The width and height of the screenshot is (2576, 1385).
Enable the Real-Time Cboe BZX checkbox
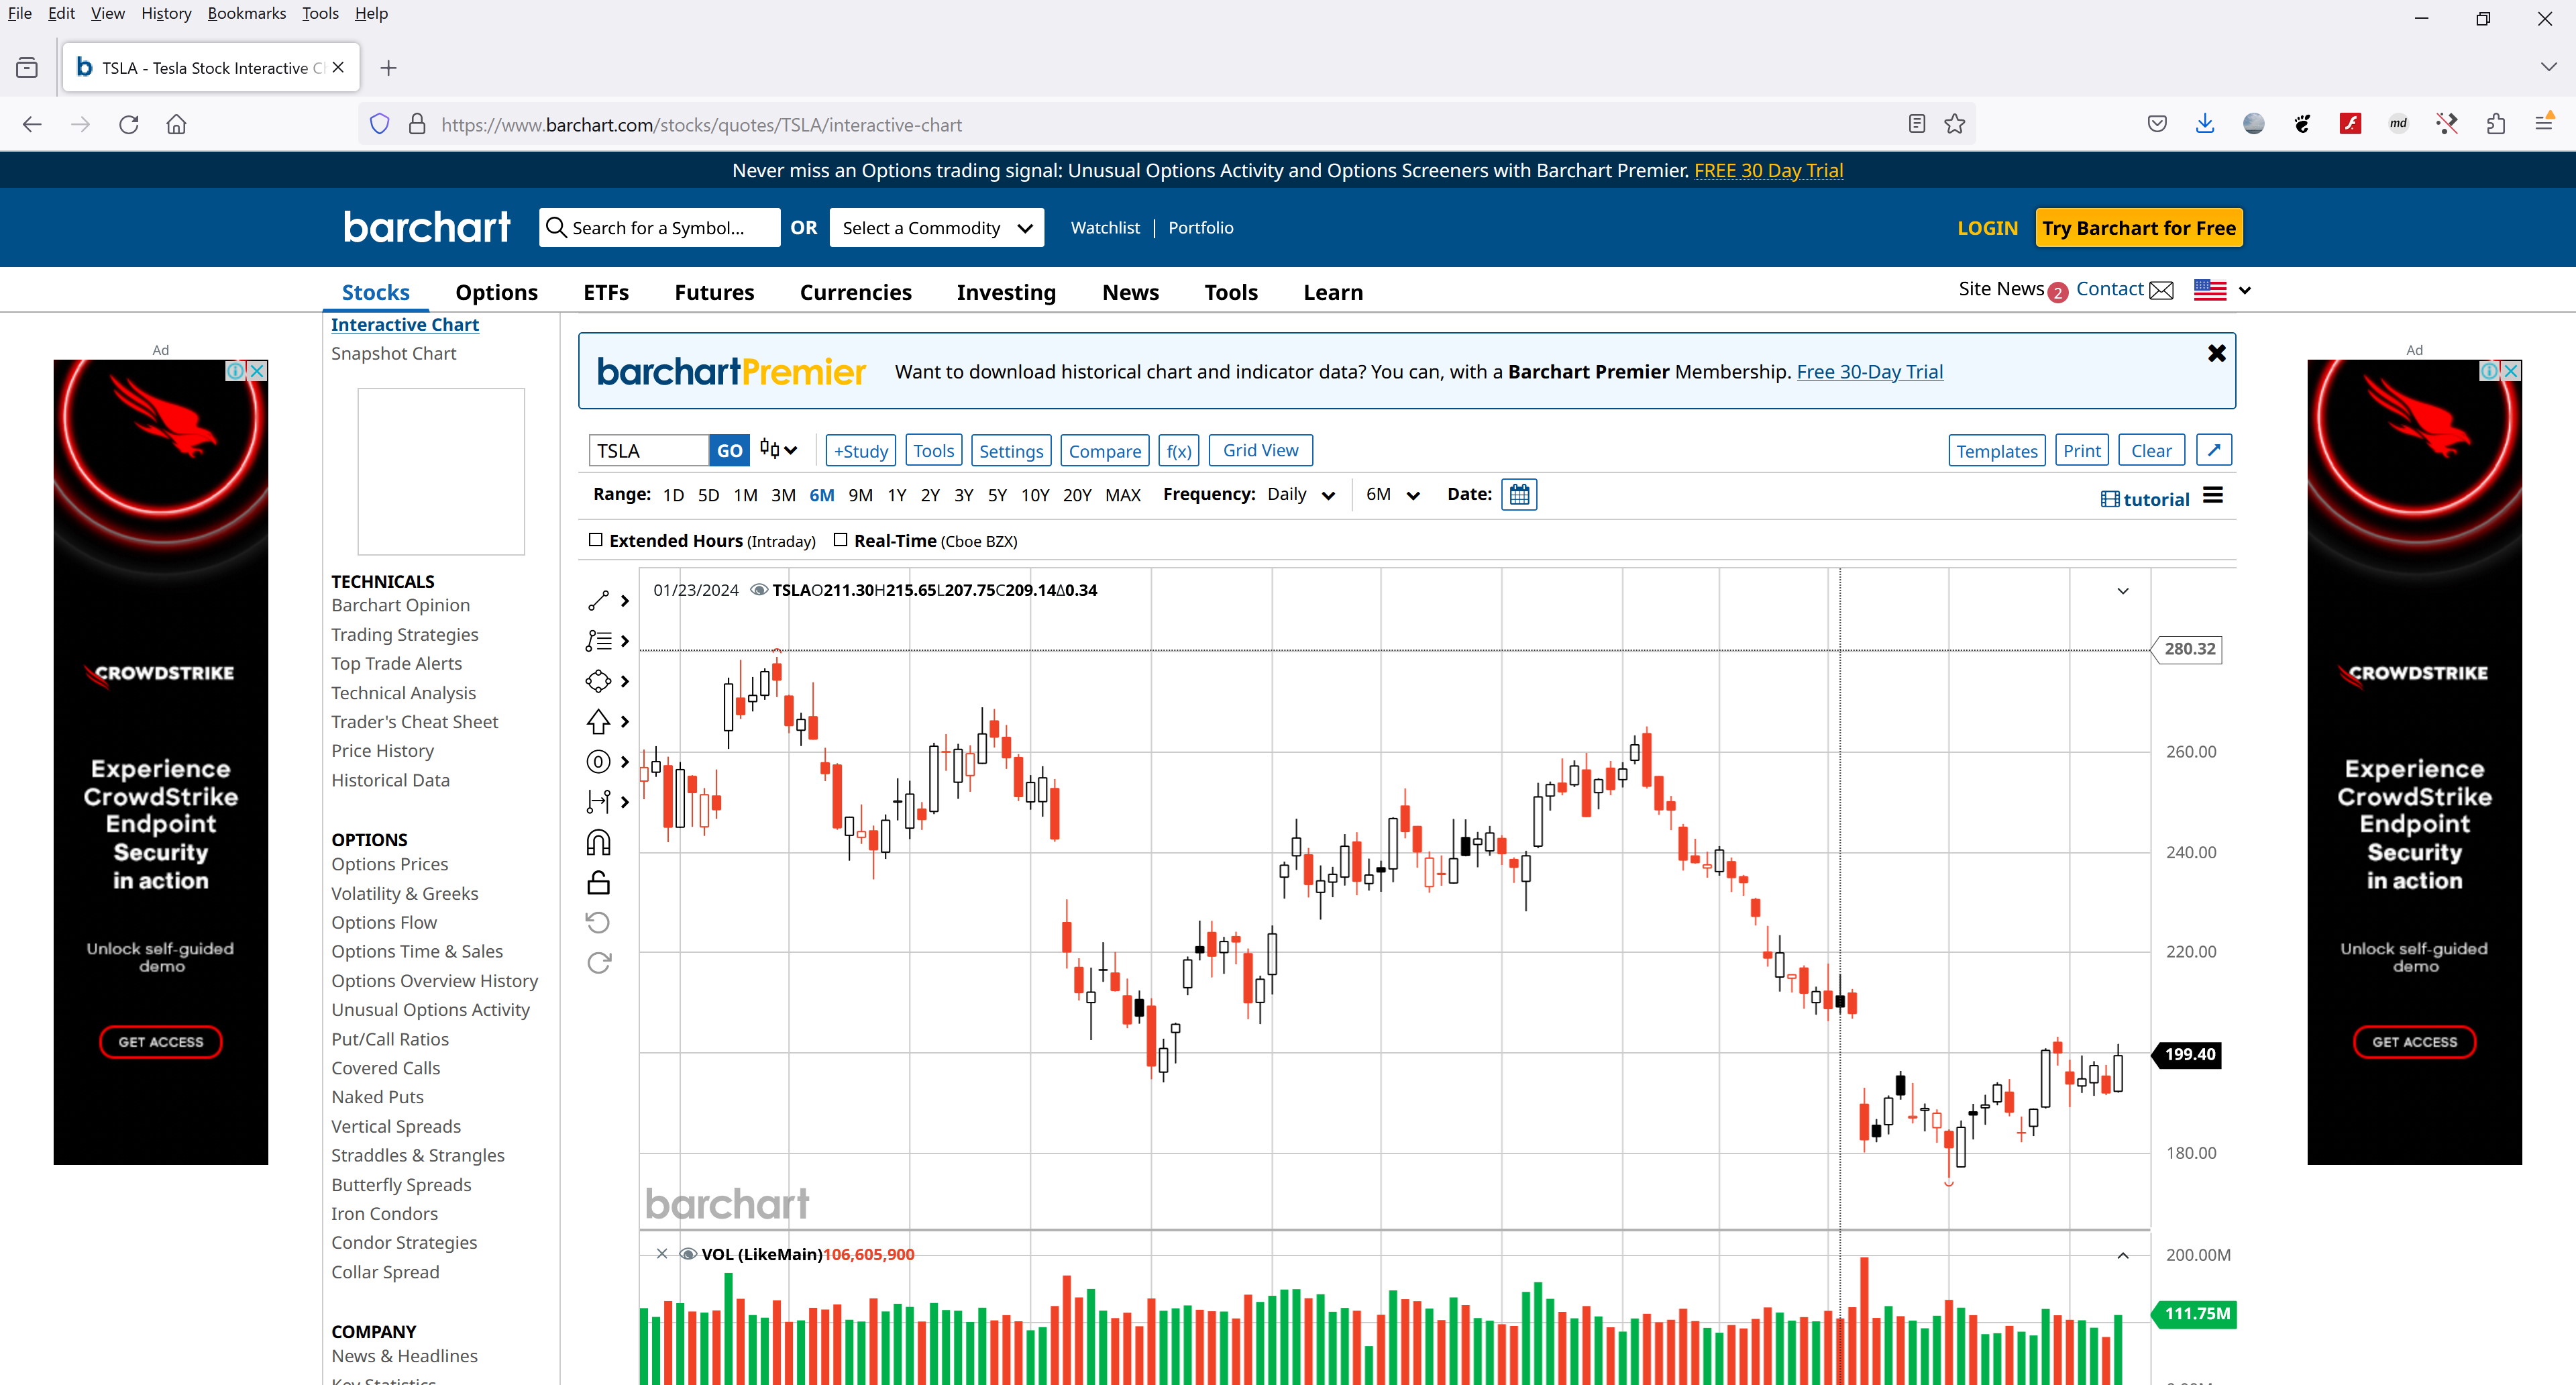(841, 540)
